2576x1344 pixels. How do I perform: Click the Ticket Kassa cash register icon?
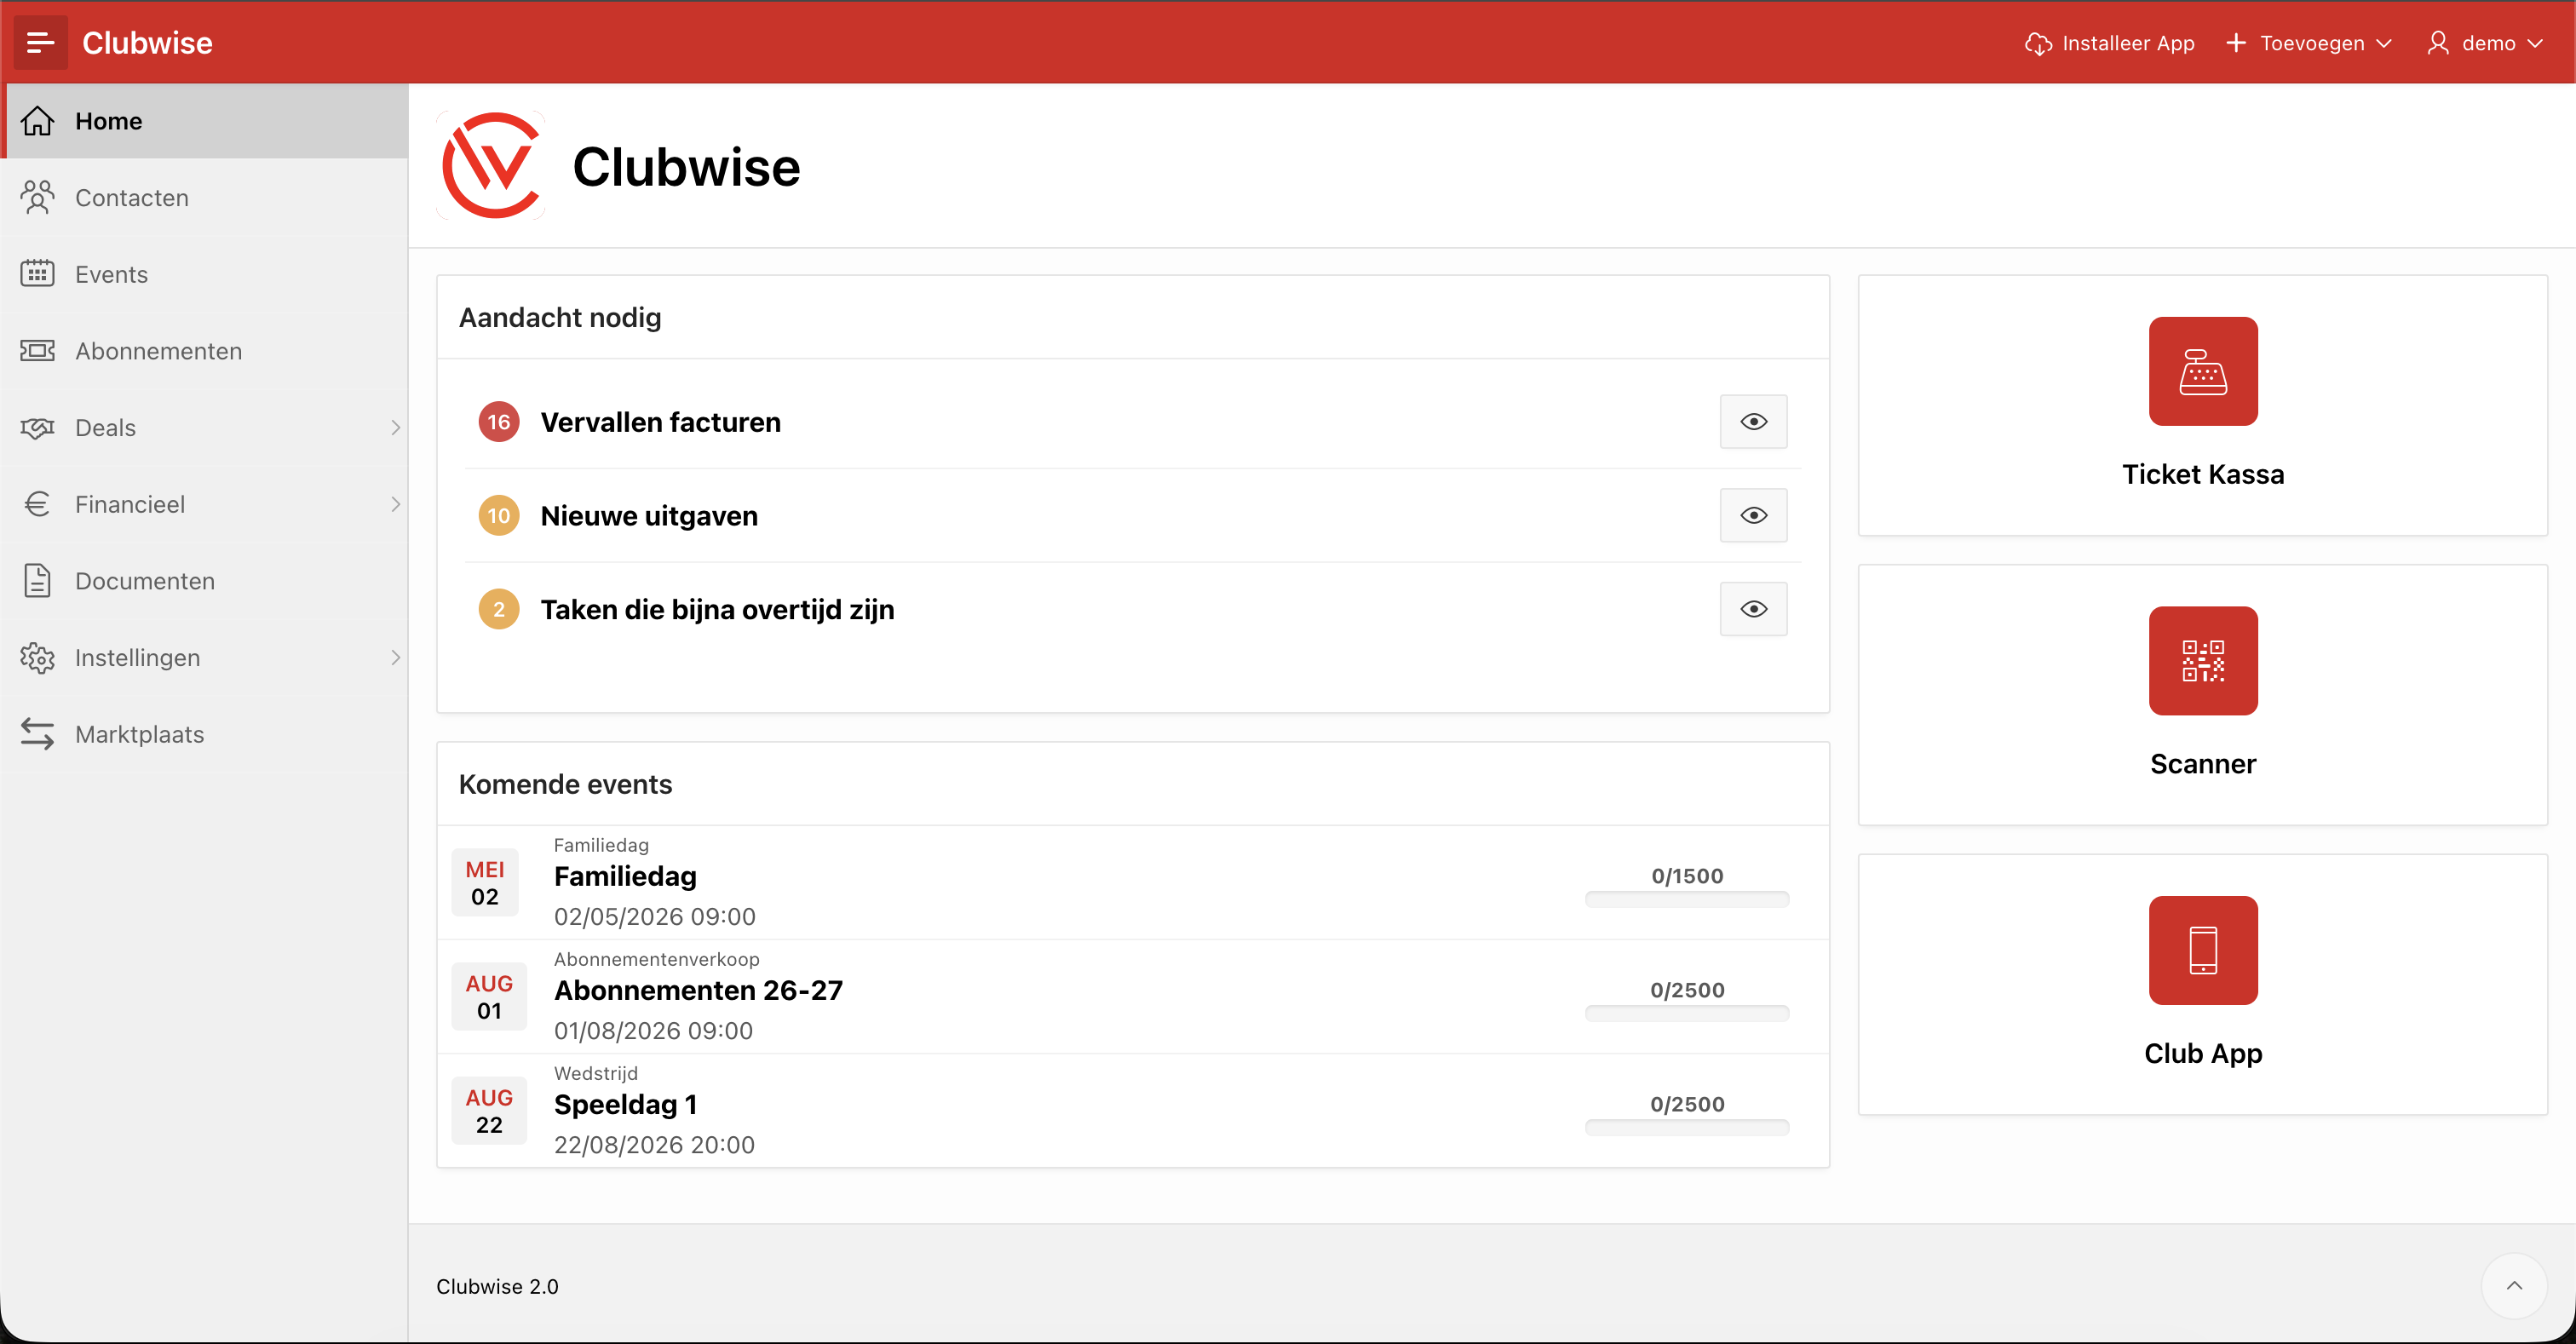2203,371
